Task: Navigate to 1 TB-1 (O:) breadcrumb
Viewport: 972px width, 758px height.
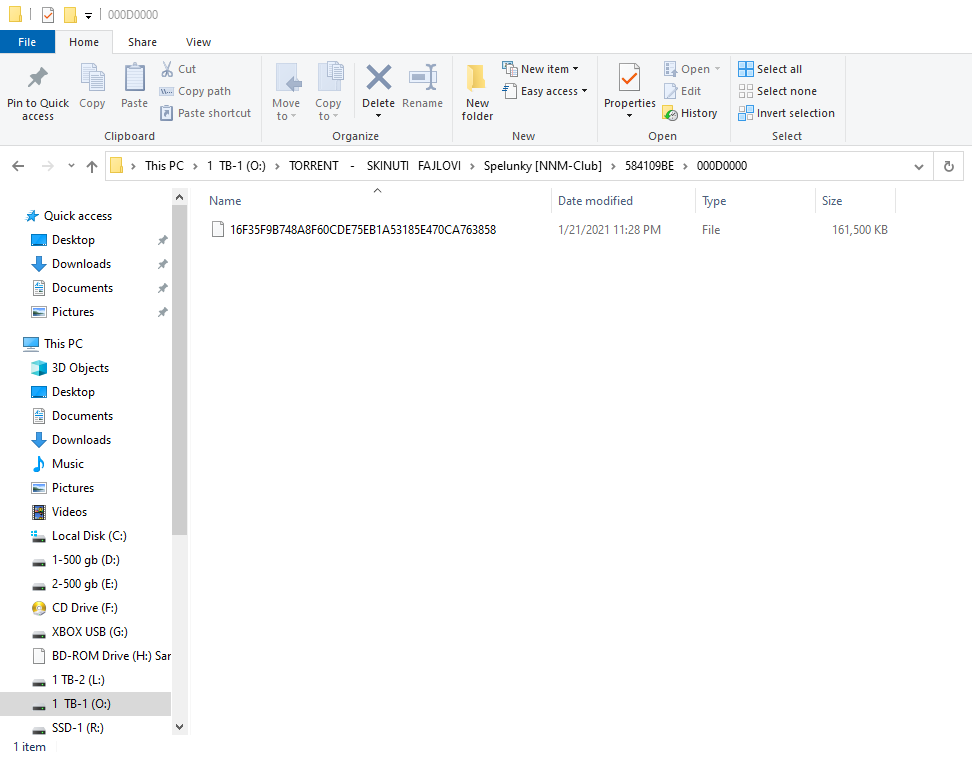Action: (x=236, y=166)
